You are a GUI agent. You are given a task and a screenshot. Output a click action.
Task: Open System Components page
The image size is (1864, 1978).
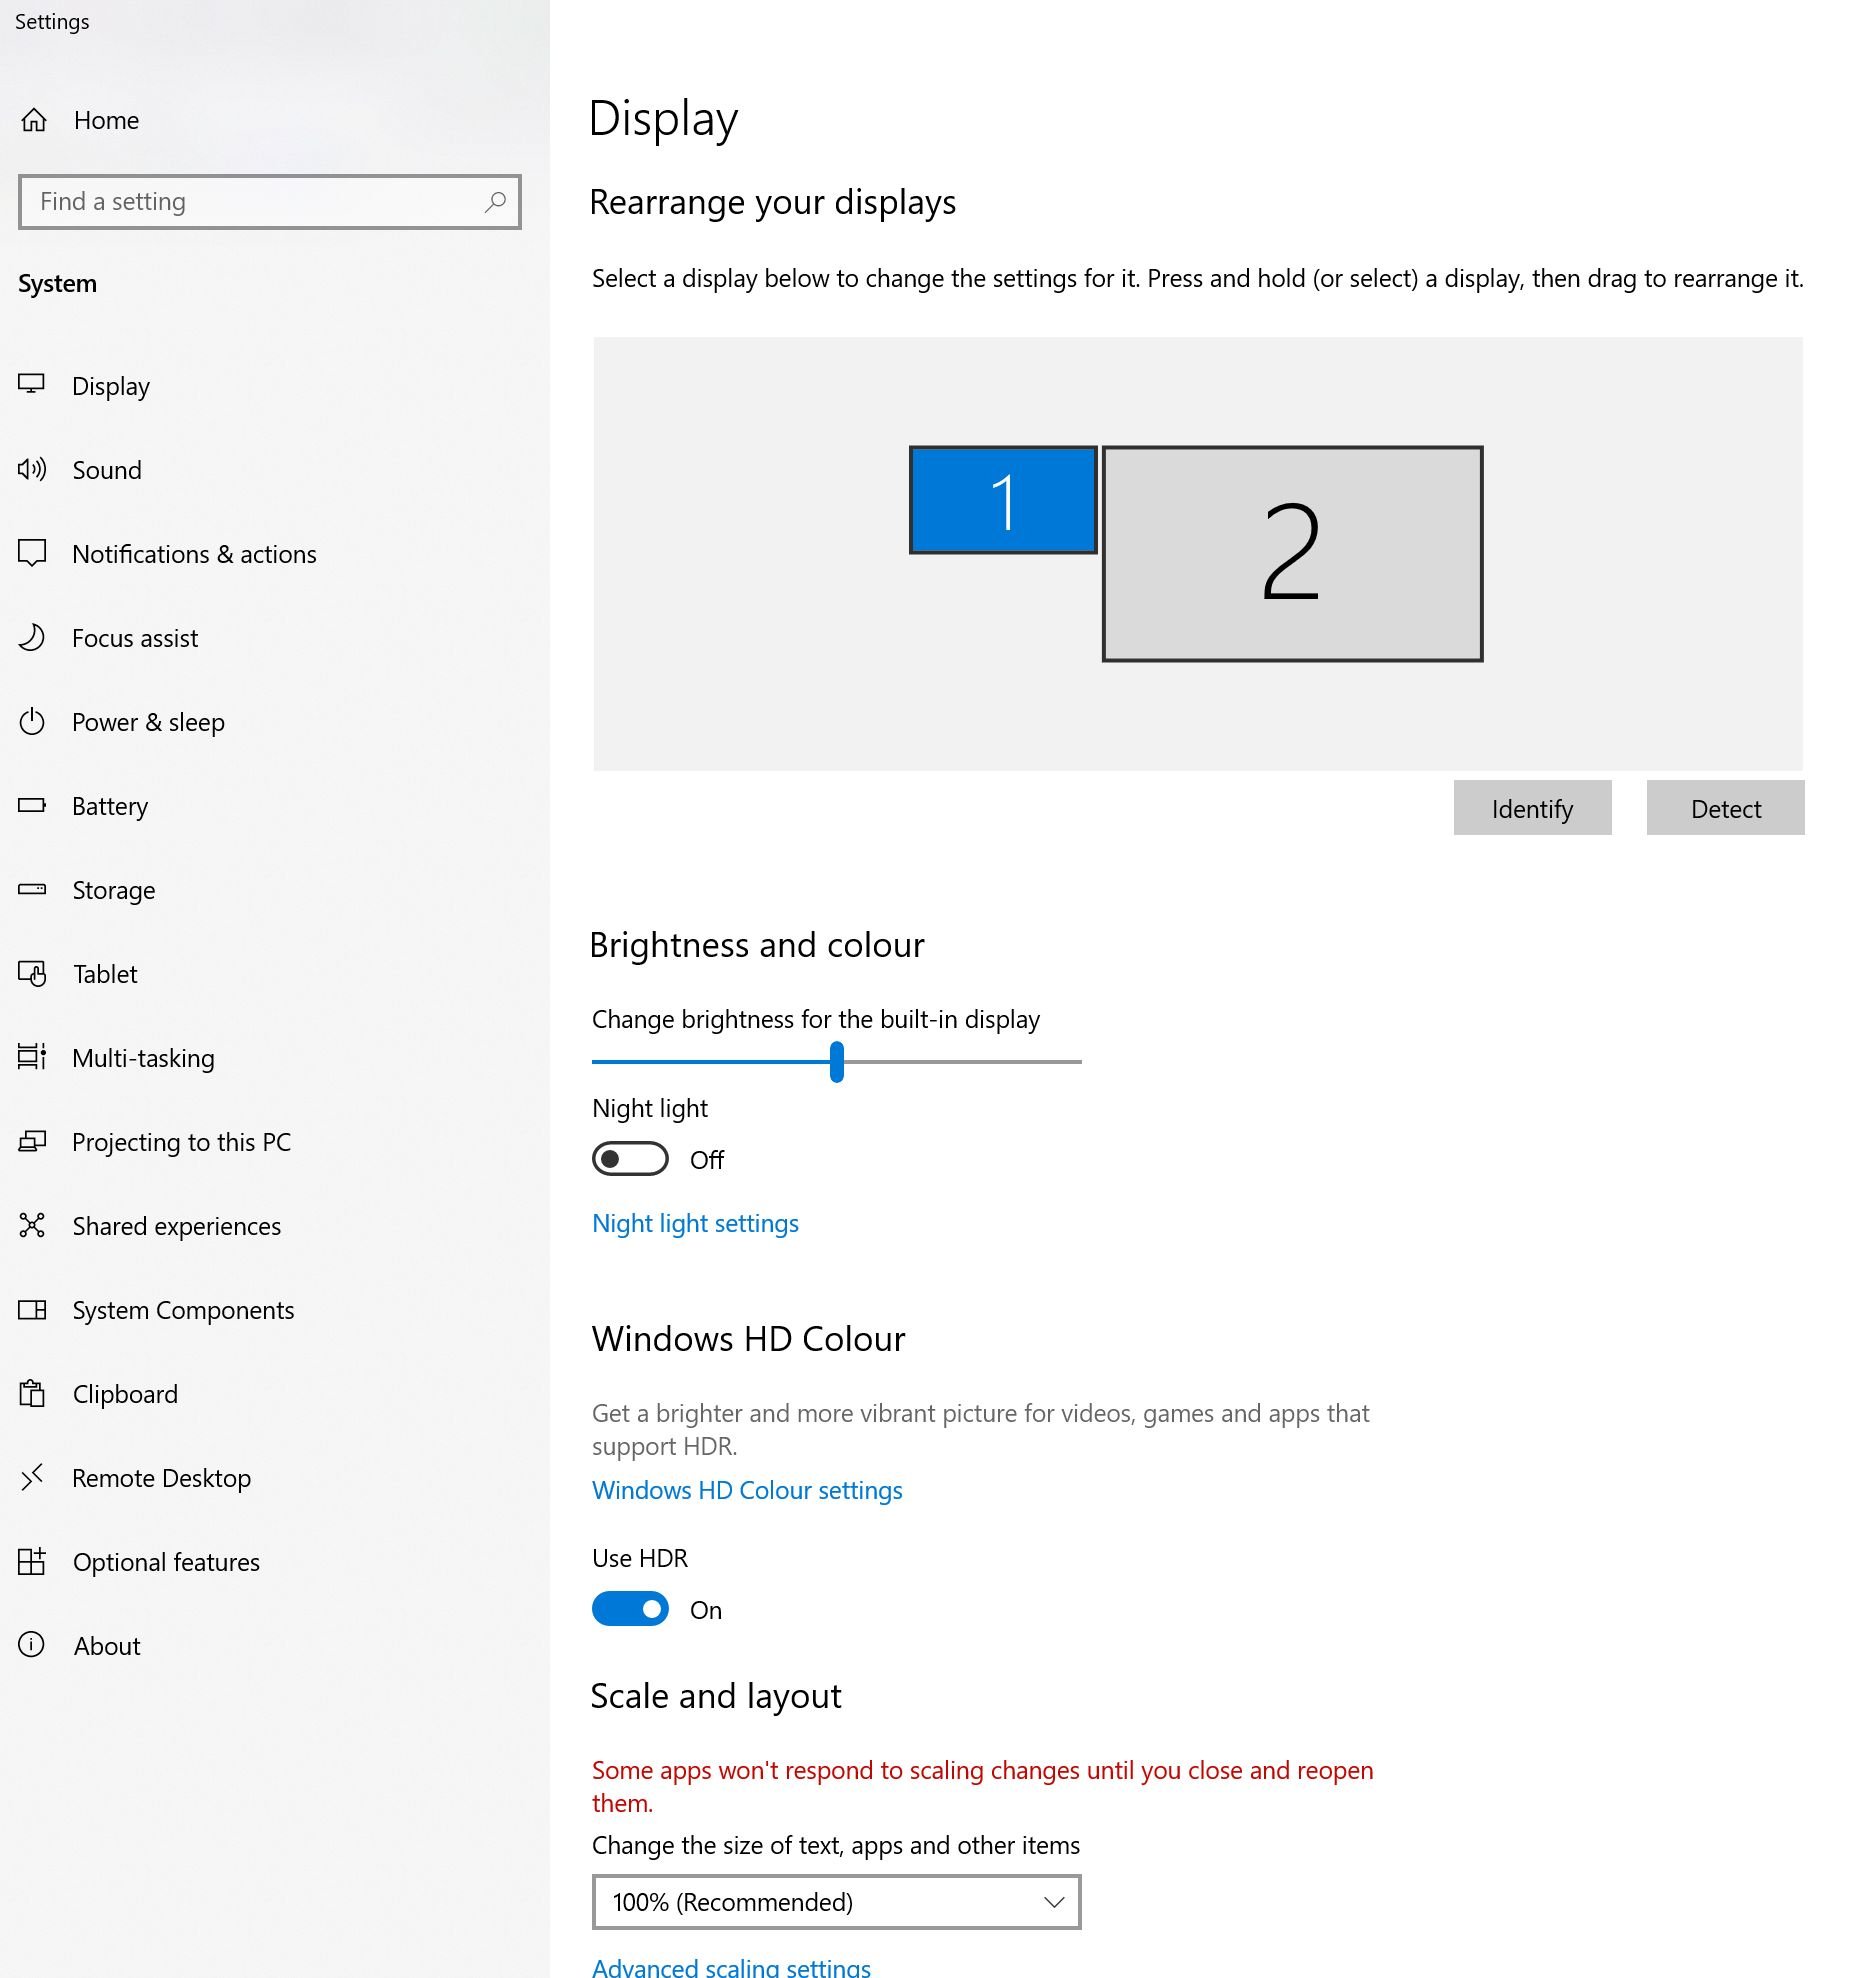(183, 1310)
